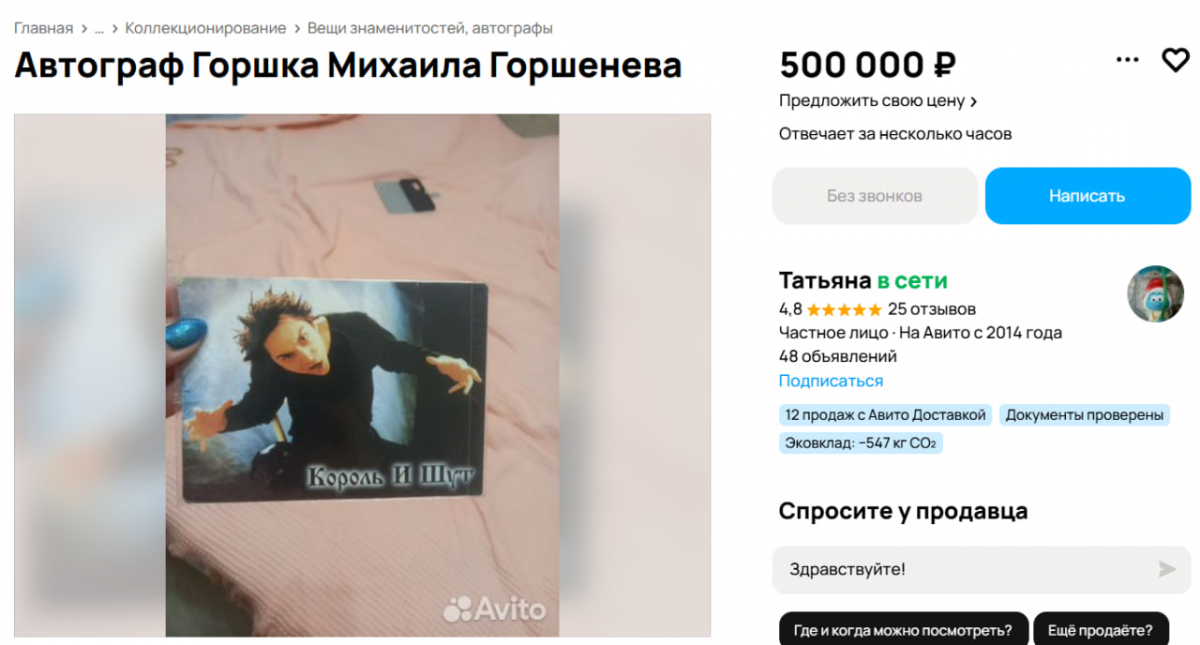The height and width of the screenshot is (645, 1200).
Task: Go to Главная breadcrumb
Action: (43, 28)
